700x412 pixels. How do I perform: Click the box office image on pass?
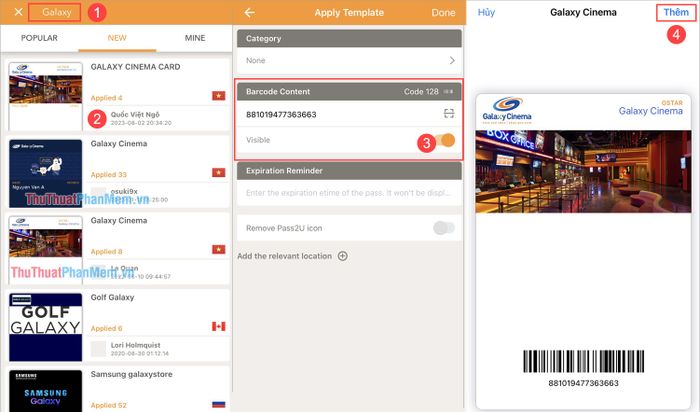point(583,171)
